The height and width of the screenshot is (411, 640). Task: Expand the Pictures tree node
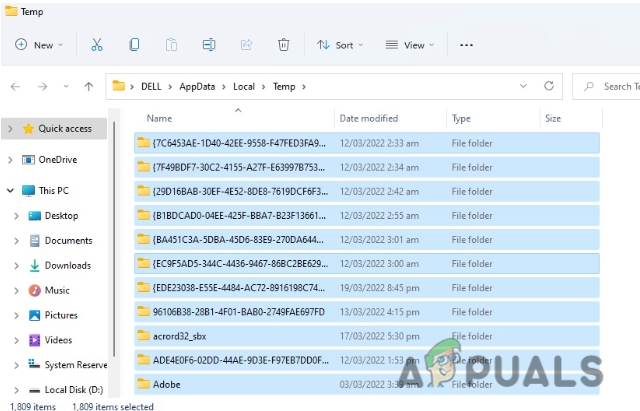pyautogui.click(x=16, y=315)
